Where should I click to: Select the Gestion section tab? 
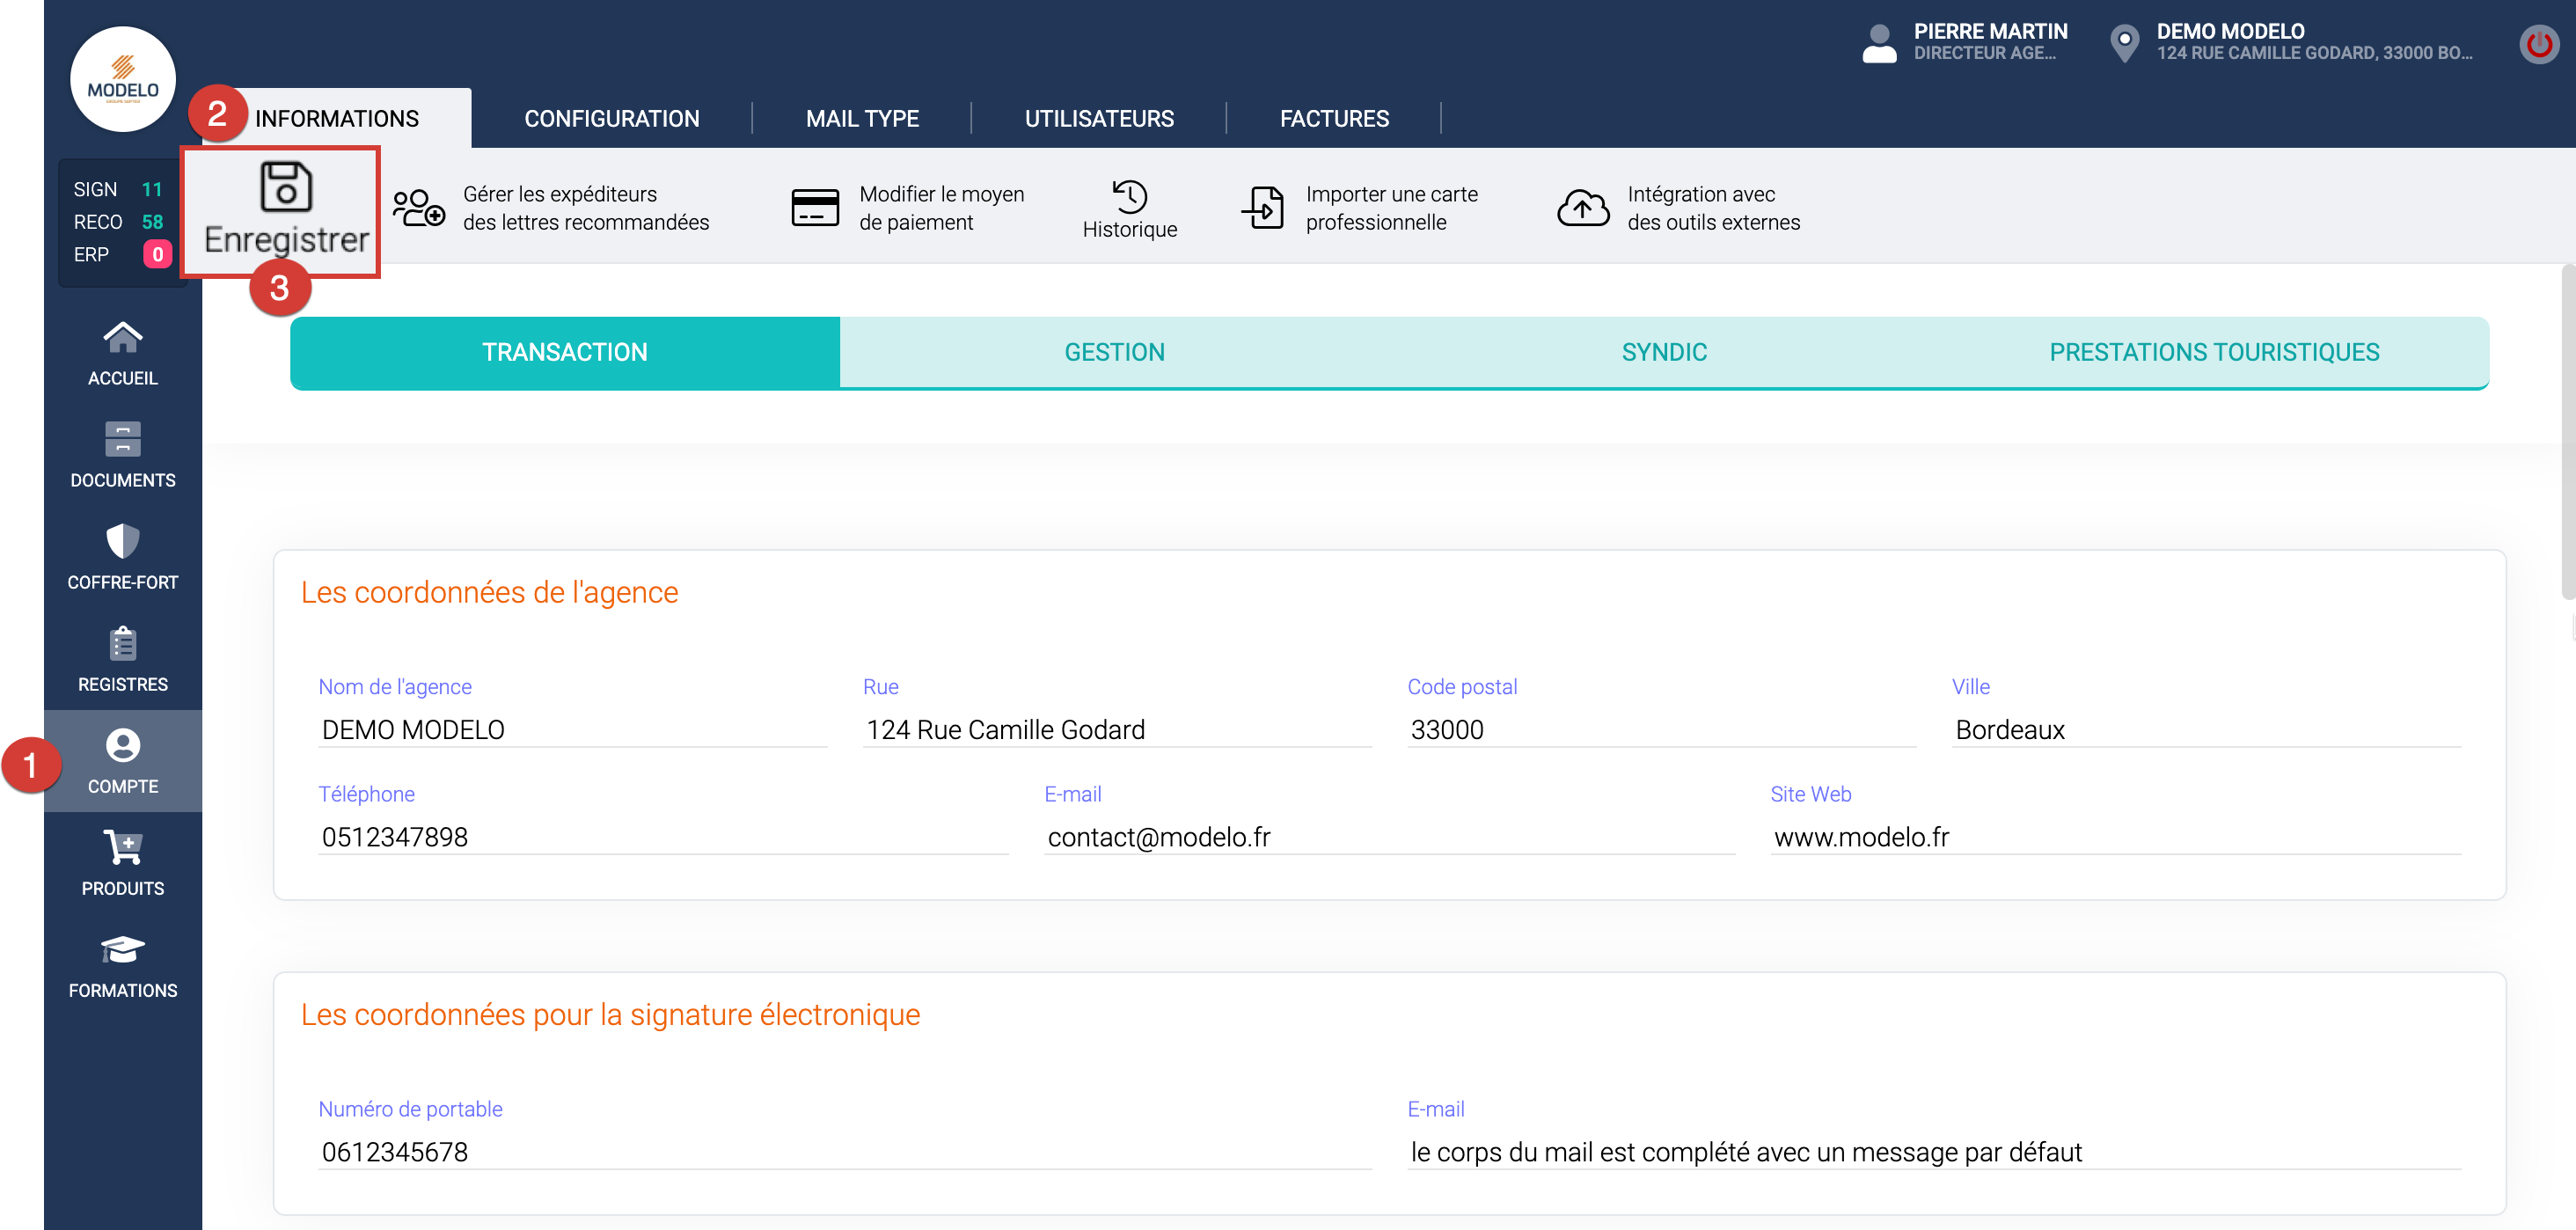click(x=1114, y=352)
